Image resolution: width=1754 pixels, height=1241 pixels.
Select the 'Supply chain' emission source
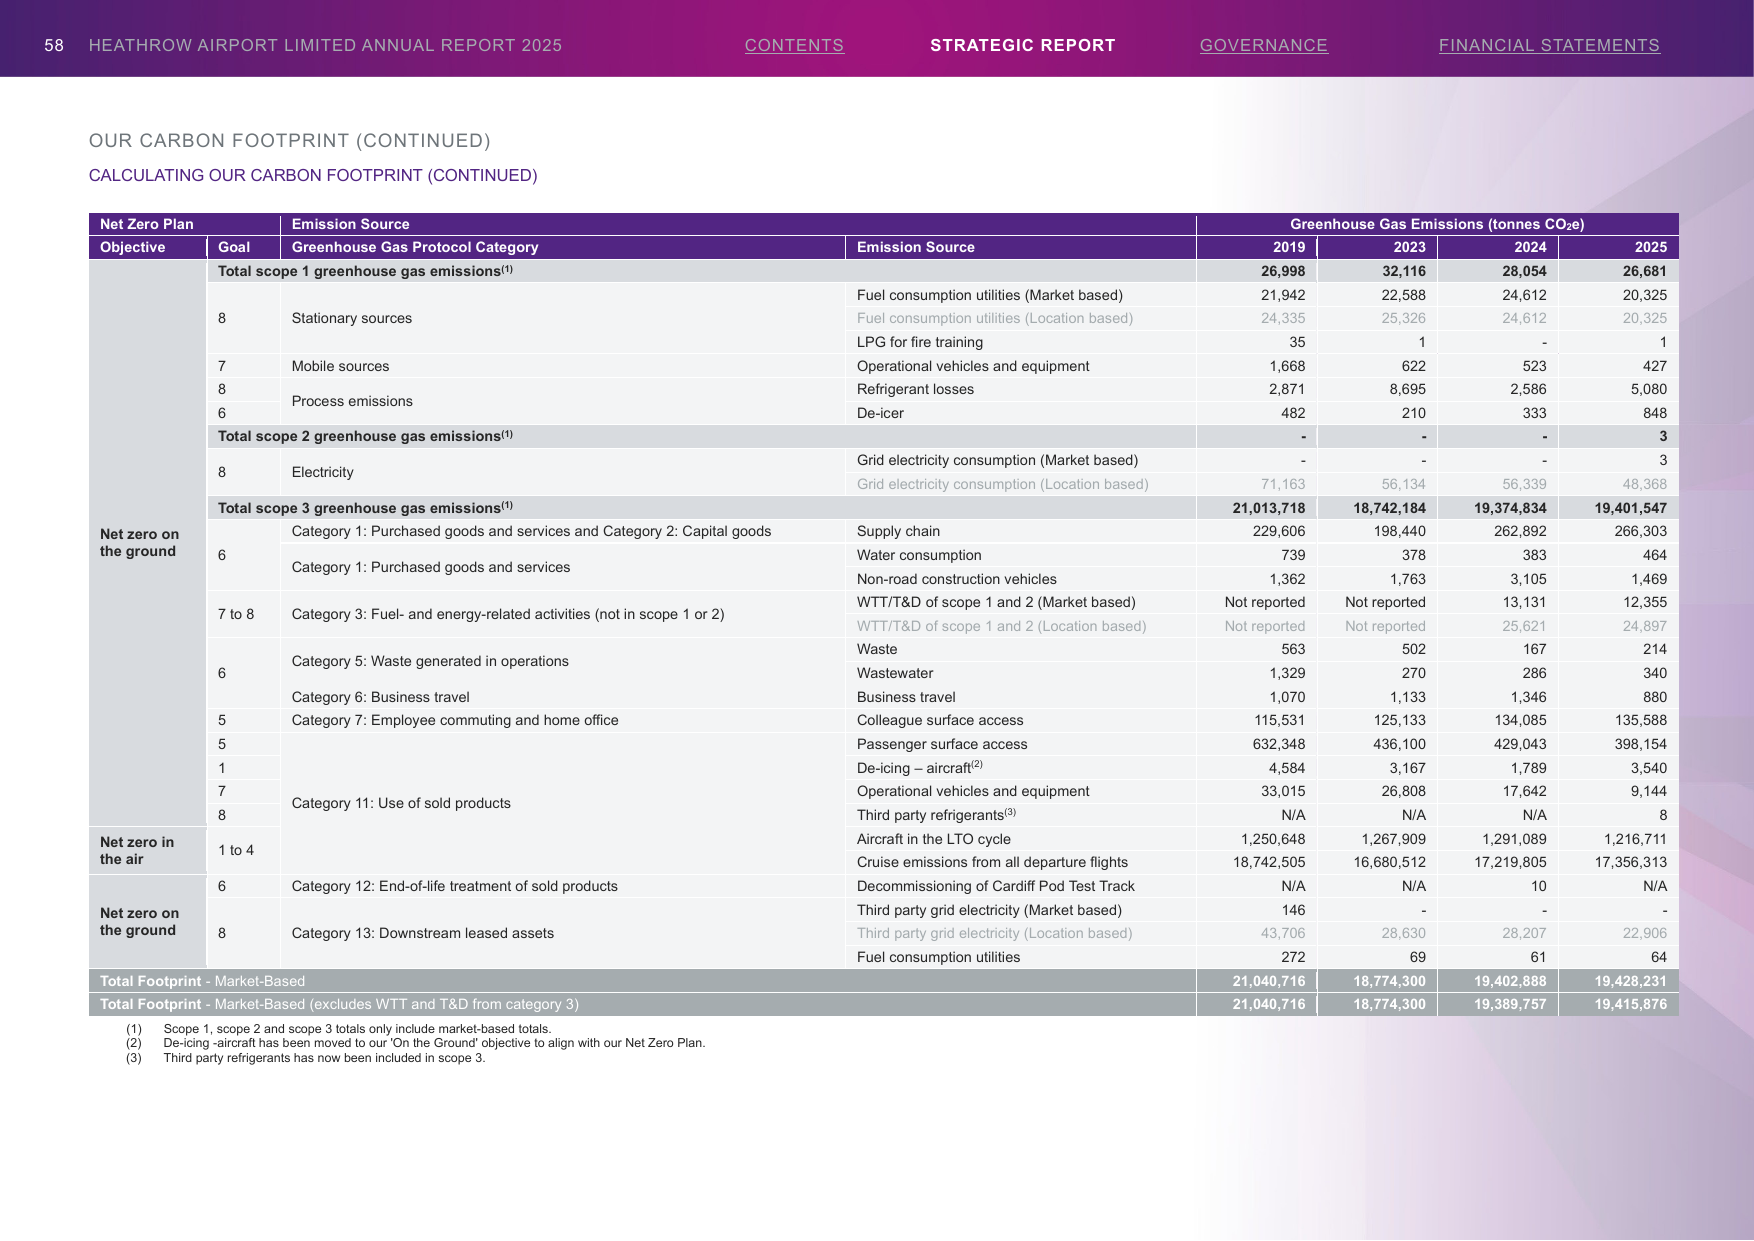click(x=898, y=531)
